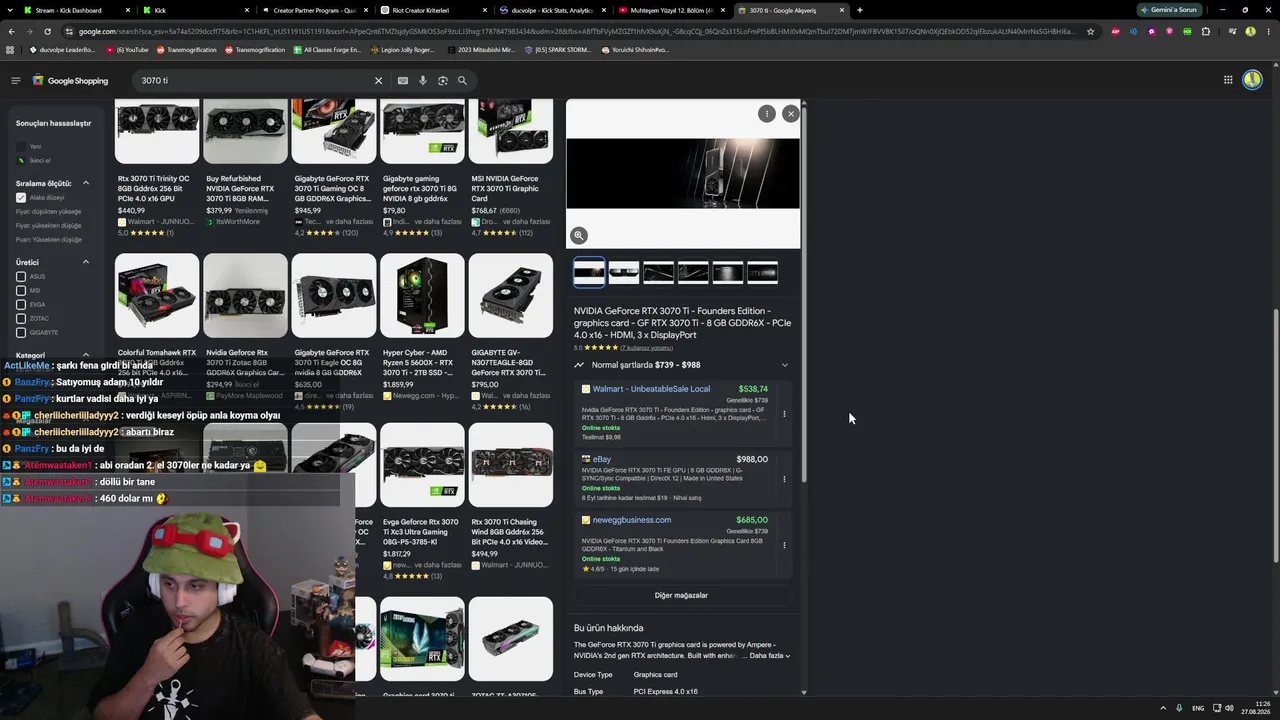Open the Google Shopping main menu (hamburger)
The image size is (1280, 720).
(x=16, y=80)
